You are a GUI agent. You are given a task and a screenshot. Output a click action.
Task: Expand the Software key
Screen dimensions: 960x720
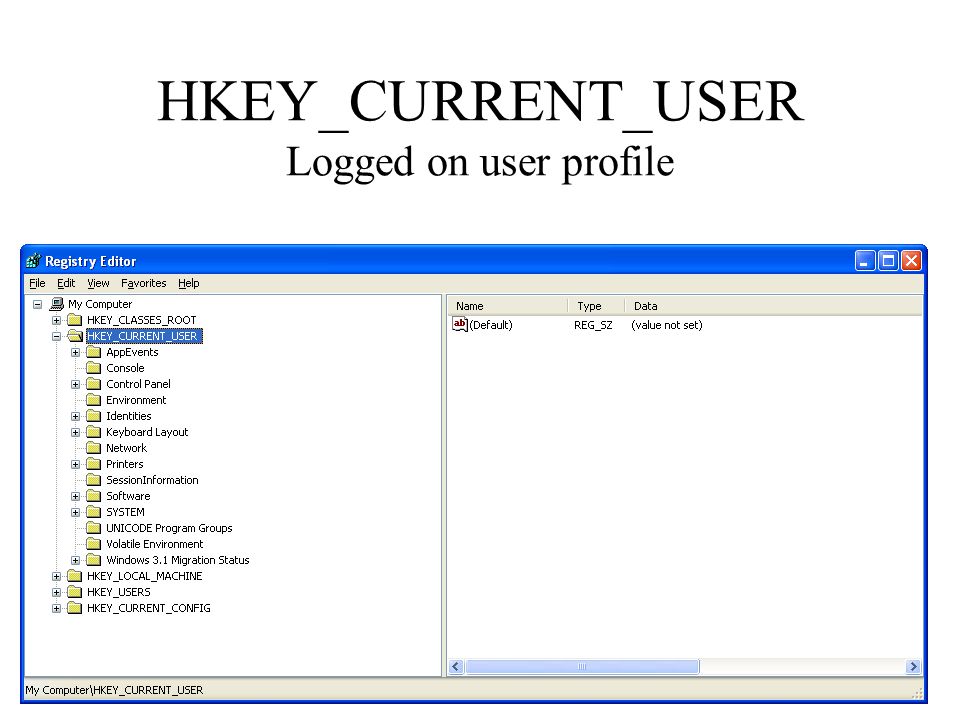[75, 497]
